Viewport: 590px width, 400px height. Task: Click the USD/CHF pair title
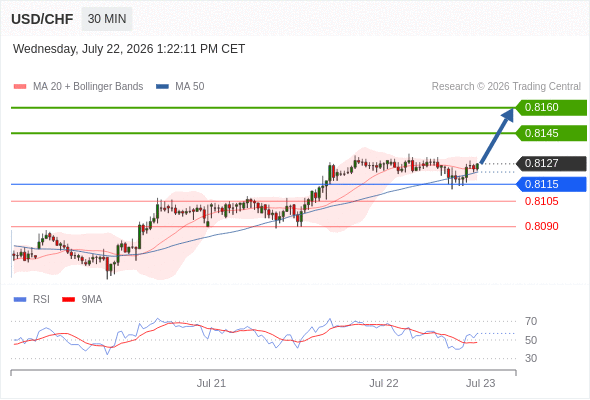pyautogui.click(x=42, y=19)
